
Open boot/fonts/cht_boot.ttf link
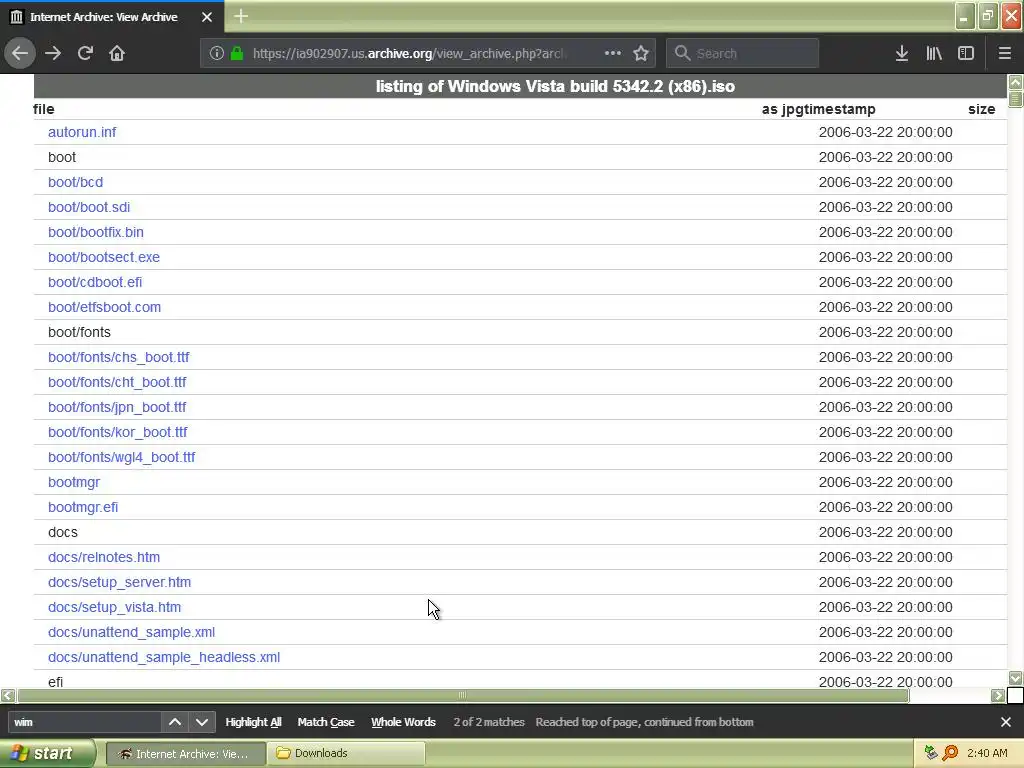click(x=117, y=382)
